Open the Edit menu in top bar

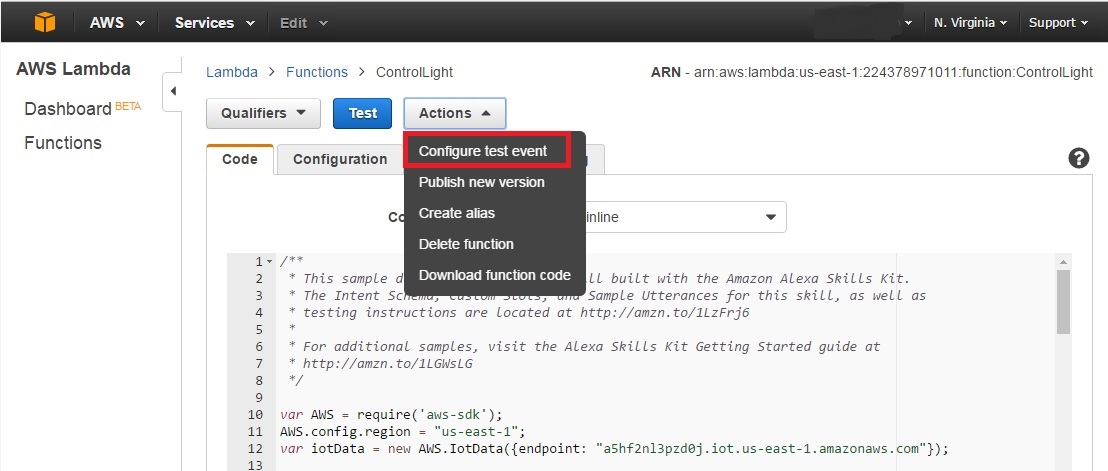304,23
